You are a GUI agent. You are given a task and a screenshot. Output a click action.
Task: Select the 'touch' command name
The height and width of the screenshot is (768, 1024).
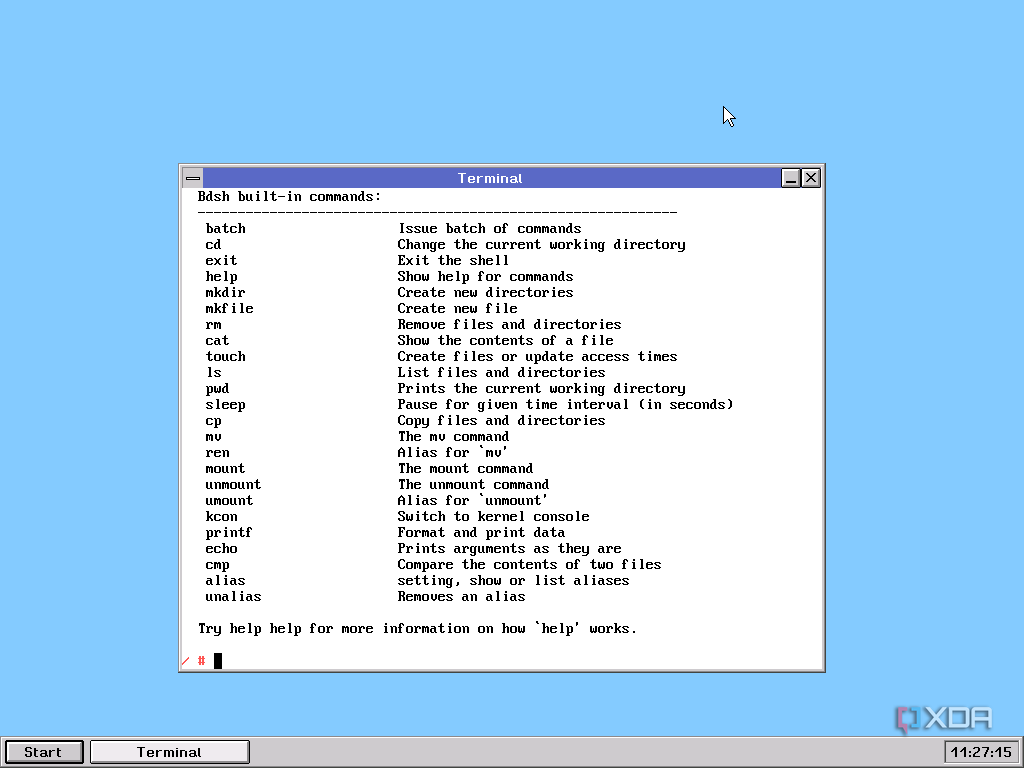coord(225,357)
